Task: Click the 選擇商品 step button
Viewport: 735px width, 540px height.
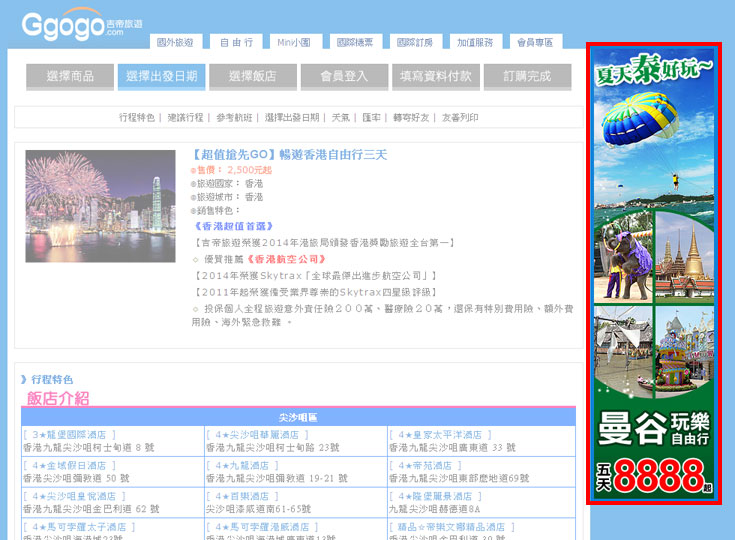Action: [69, 76]
